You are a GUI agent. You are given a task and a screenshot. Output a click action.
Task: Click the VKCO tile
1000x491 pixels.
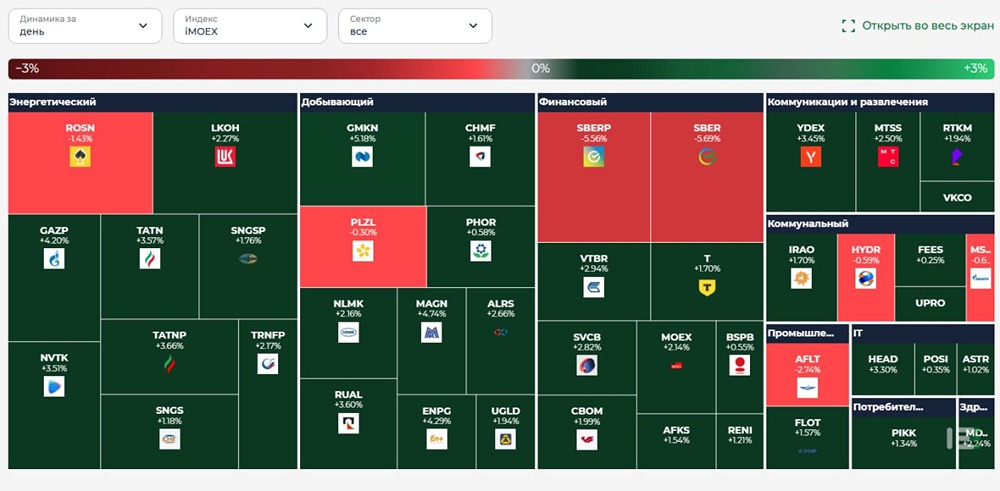click(957, 197)
